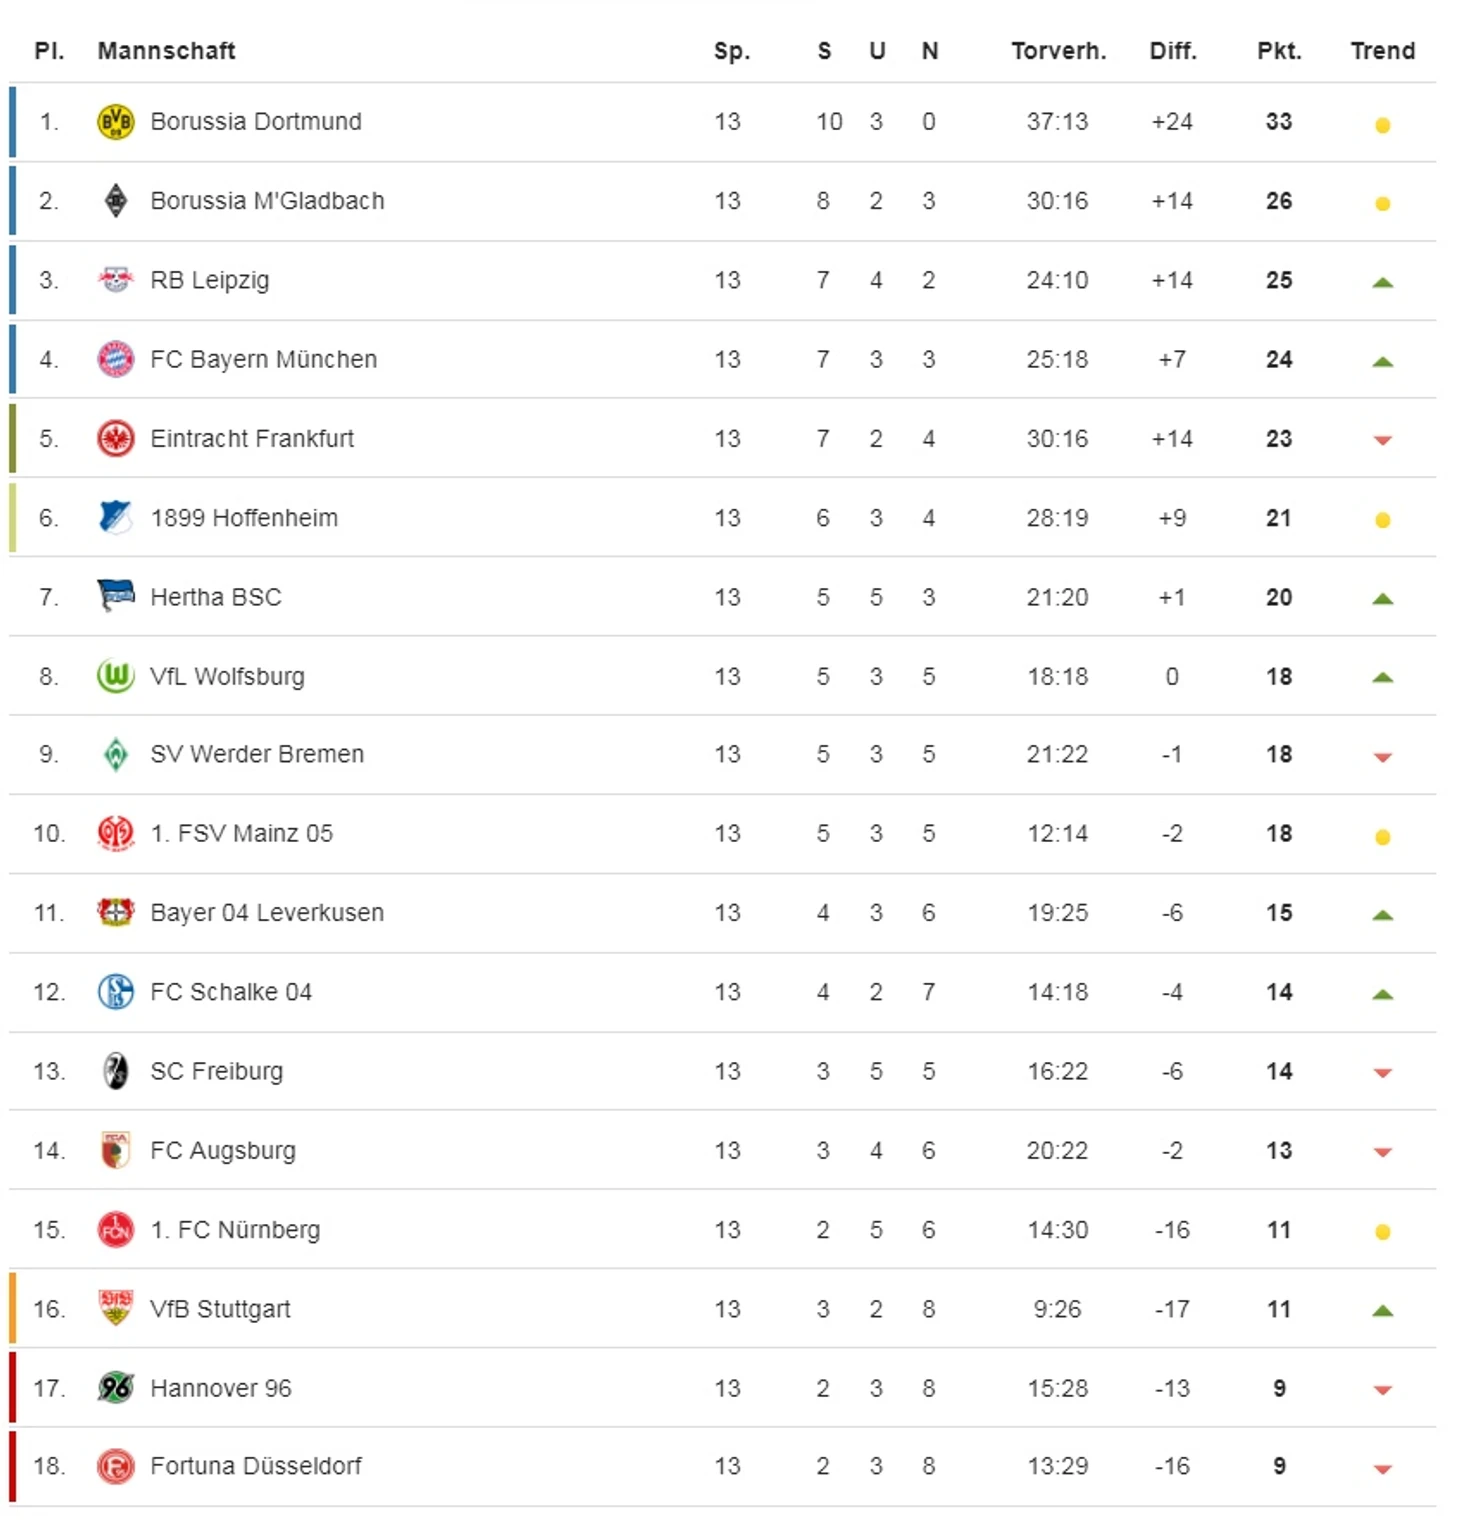
Task: Sort table by the Pkt. column header
Action: coord(1279,51)
